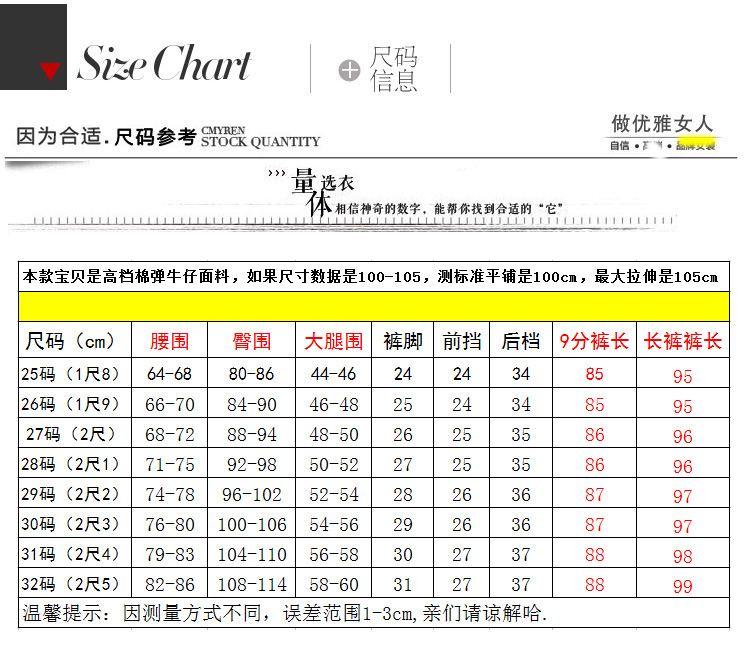Click 裤脚 value 31 in 32码 row
Viewport: 750px width, 667px height.
(403, 585)
